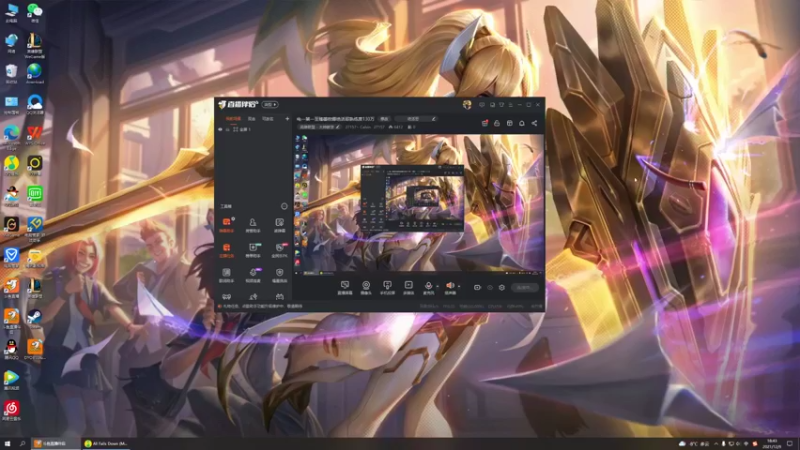Add a new scene with plus button
800x450 pixels.
[287, 118]
